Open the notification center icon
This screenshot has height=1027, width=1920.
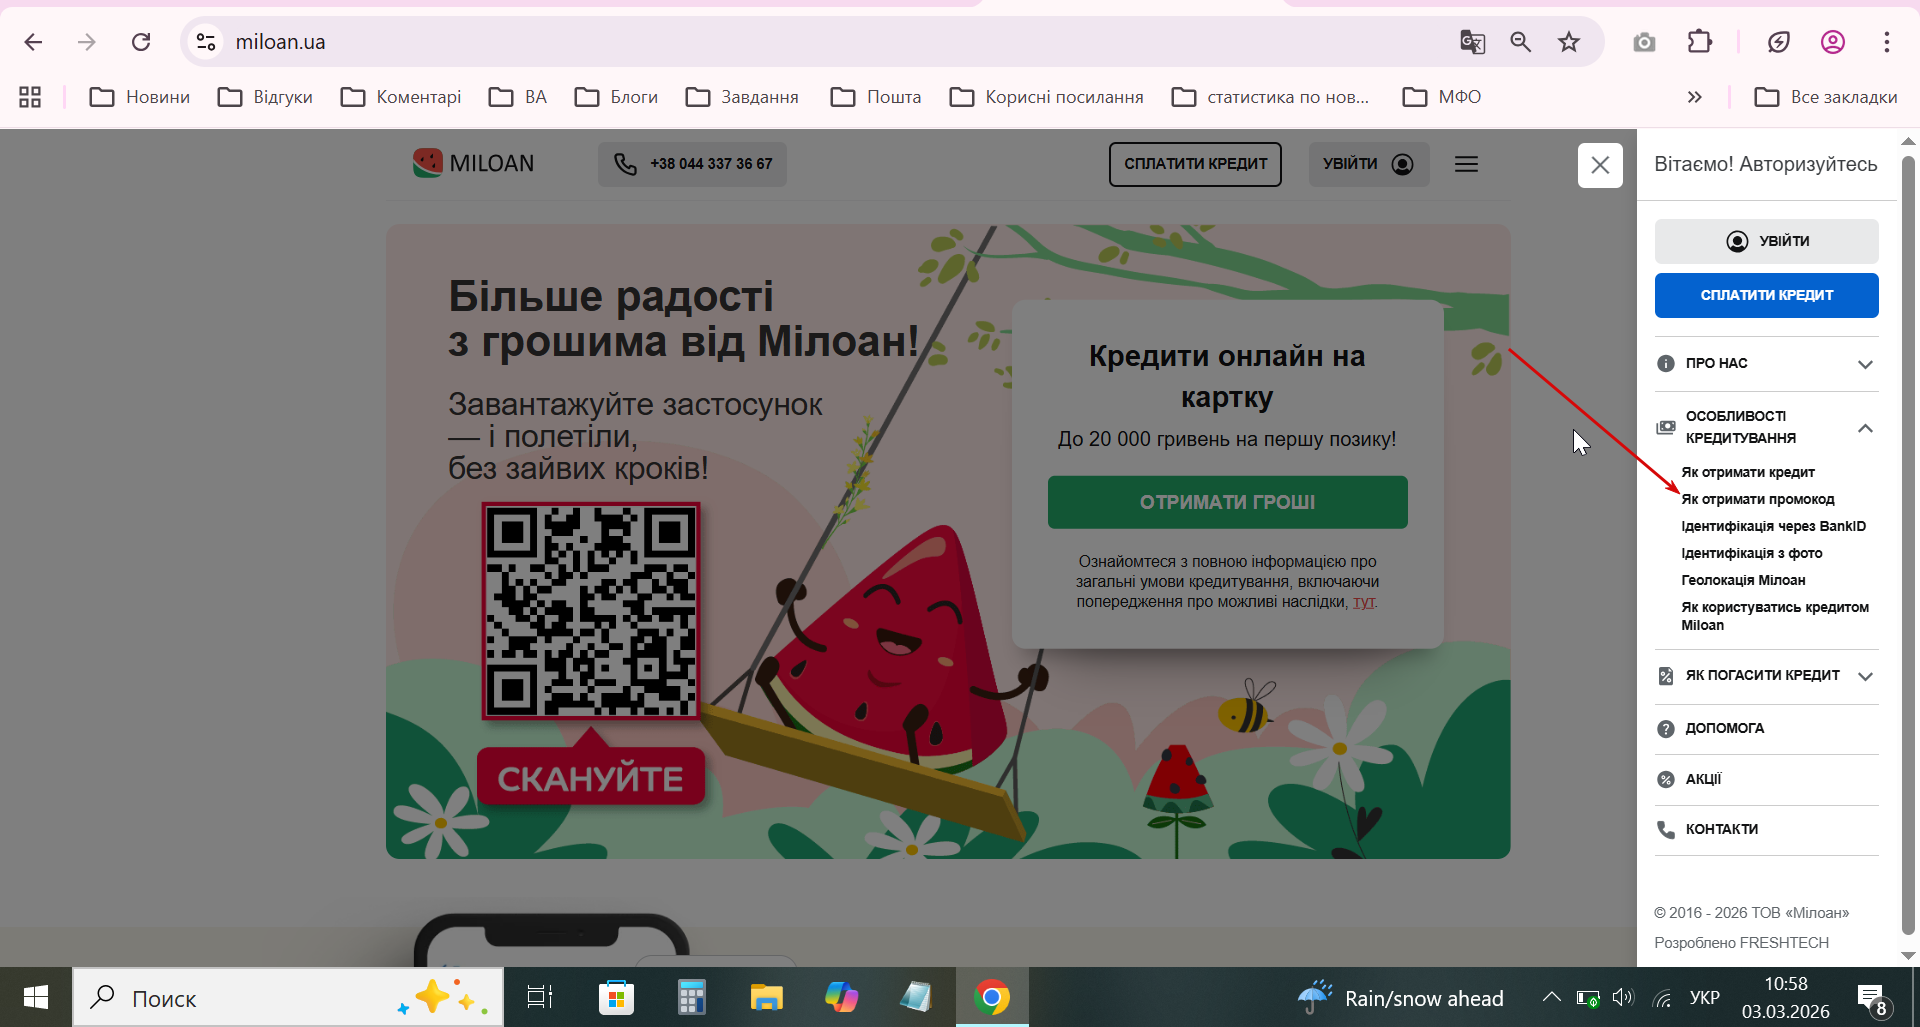(x=1872, y=998)
